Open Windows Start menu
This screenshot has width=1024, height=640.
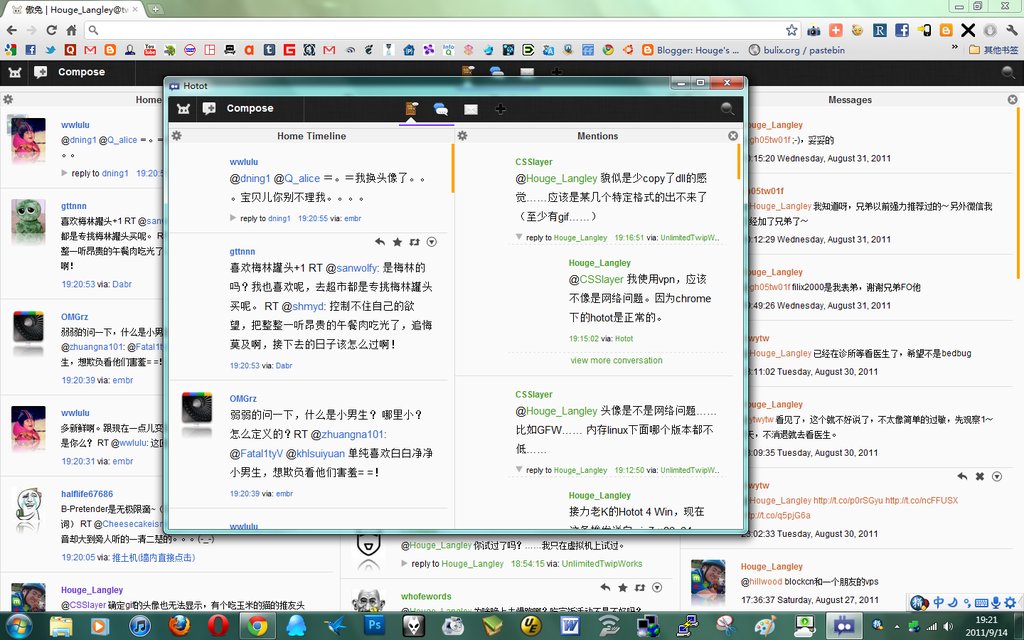click(18, 626)
